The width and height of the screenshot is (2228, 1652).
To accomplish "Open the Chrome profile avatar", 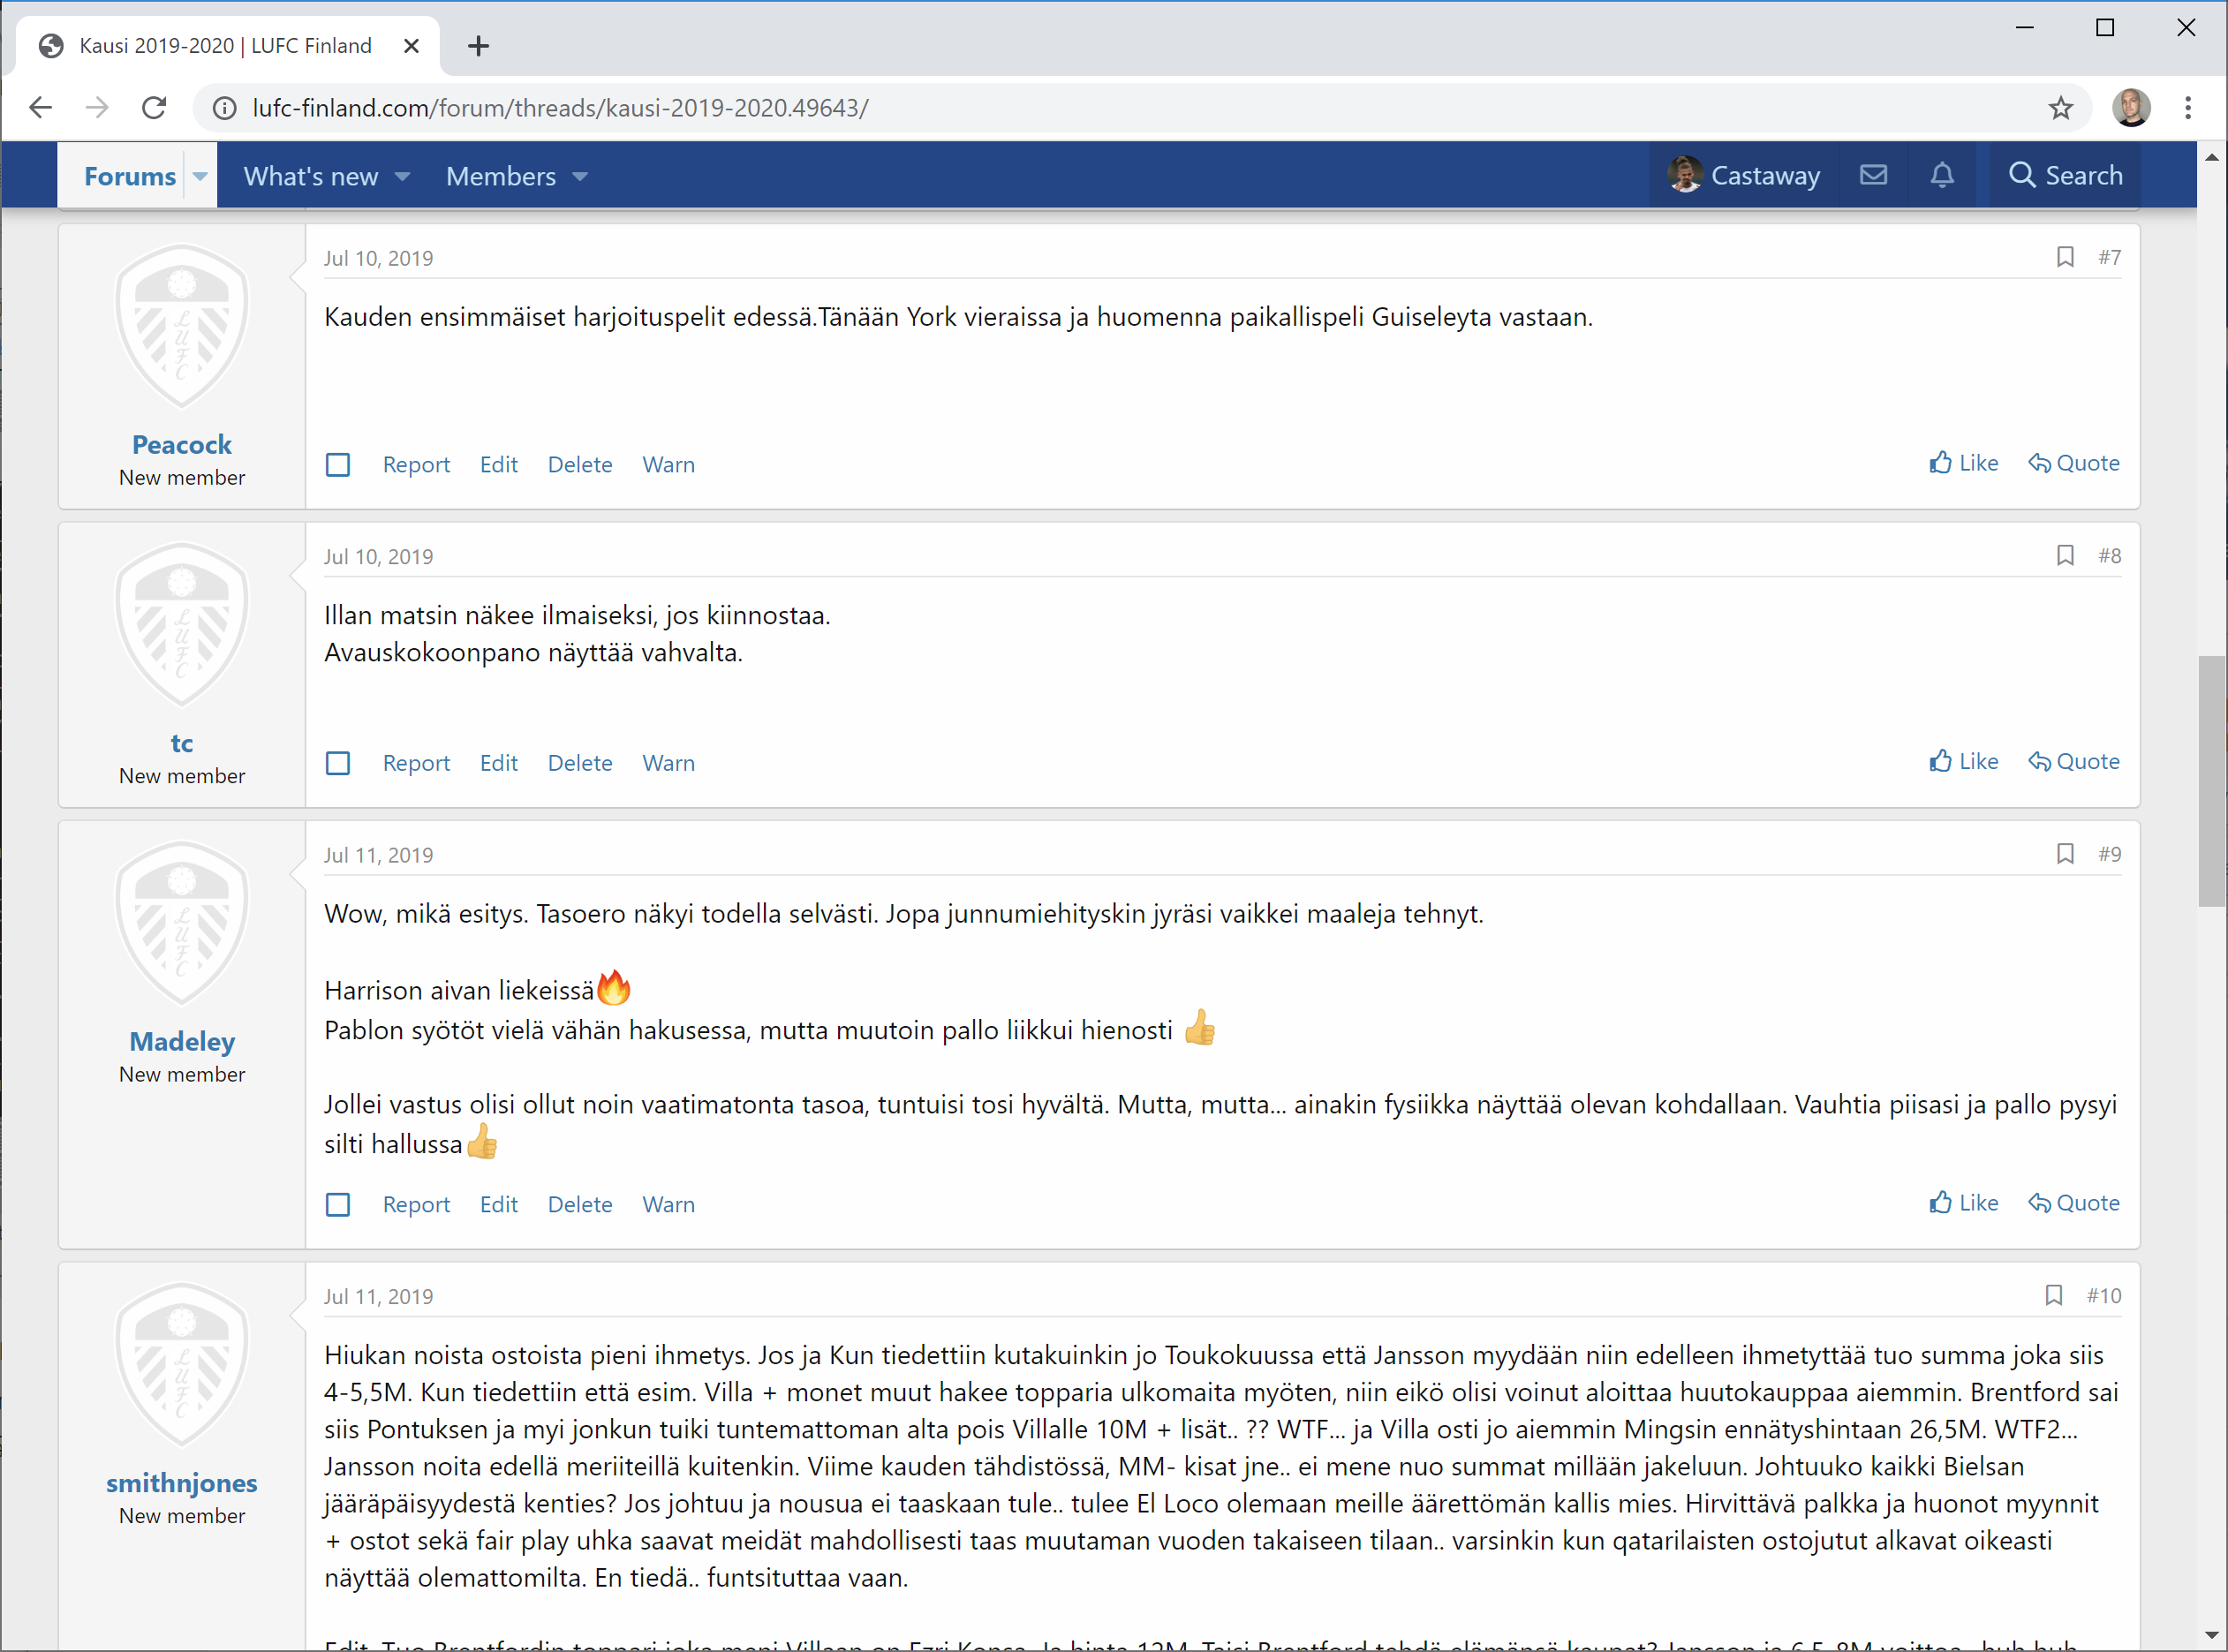I will pos(2131,108).
